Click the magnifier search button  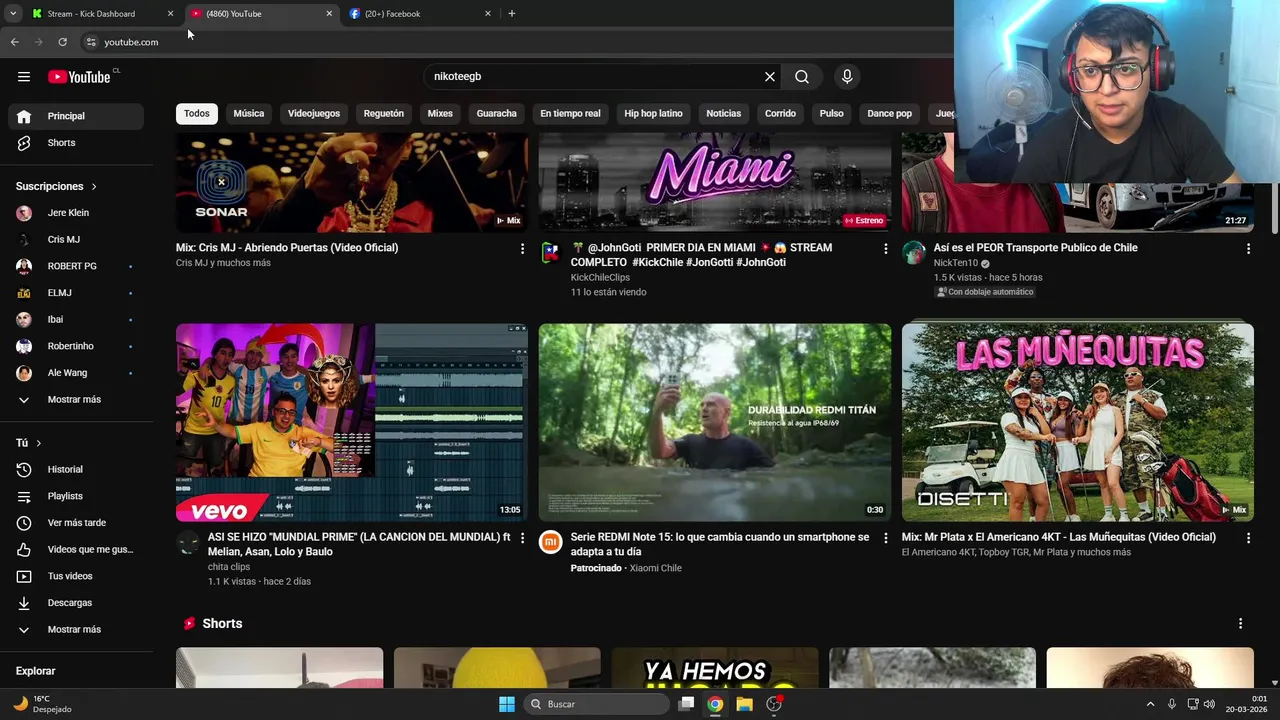[802, 77]
